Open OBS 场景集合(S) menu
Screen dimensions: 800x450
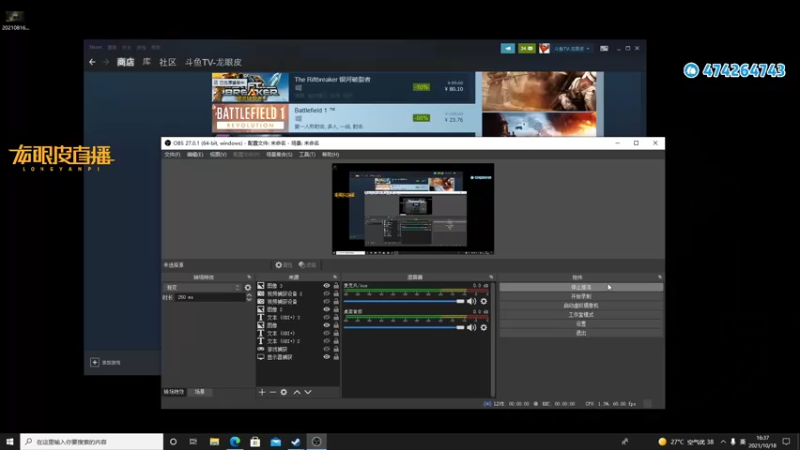click(279, 154)
